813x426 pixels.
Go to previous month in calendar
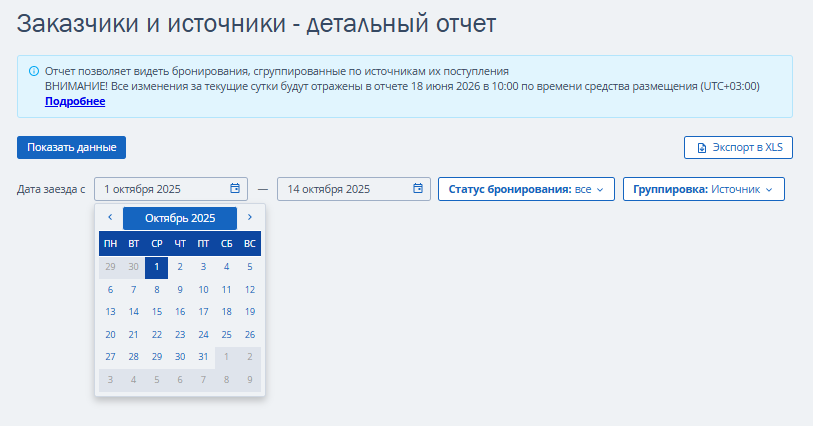[110, 217]
